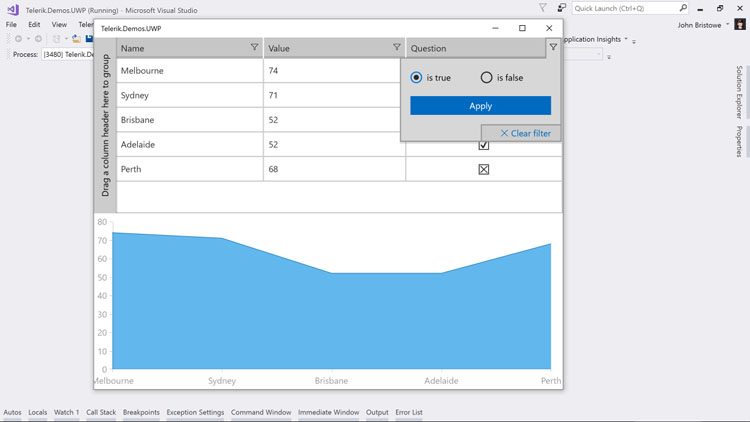Switch to the Locals tab

[x=38, y=412]
